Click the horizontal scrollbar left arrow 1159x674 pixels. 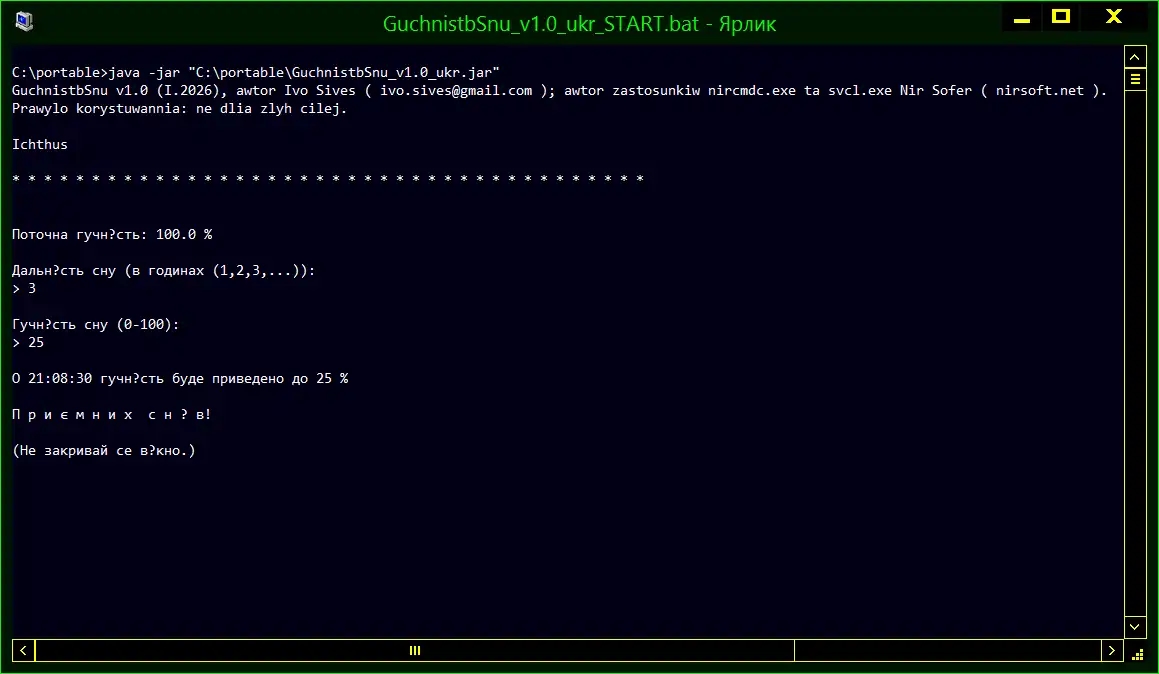(24, 651)
